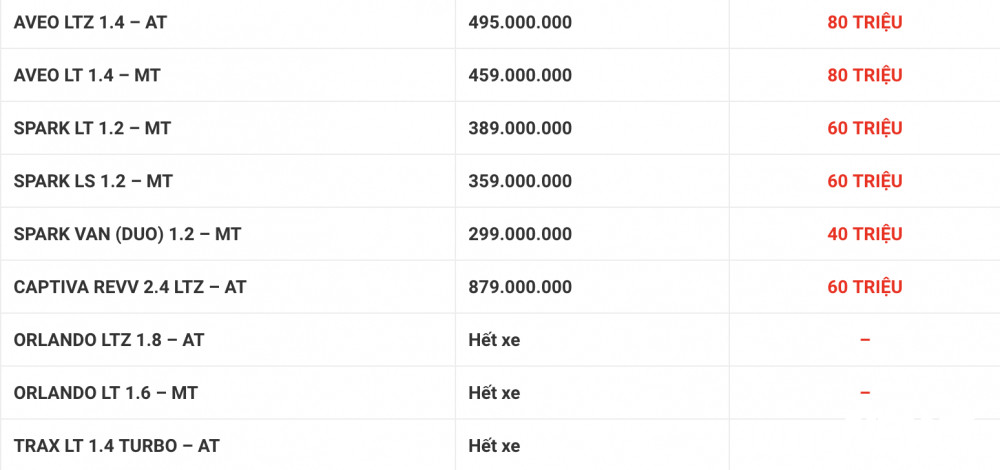Click the 389.000.000 price for SPARK LT
Image resolution: width=1000 pixels, height=470 pixels.
(x=520, y=128)
